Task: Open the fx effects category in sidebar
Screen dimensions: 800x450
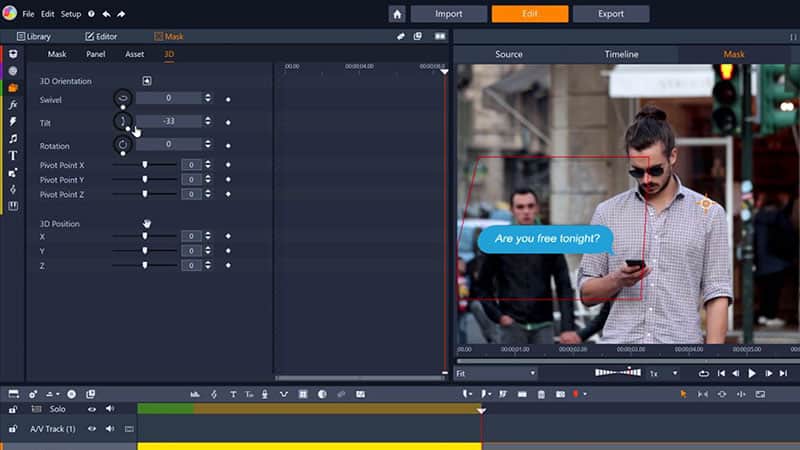Action: (x=13, y=104)
